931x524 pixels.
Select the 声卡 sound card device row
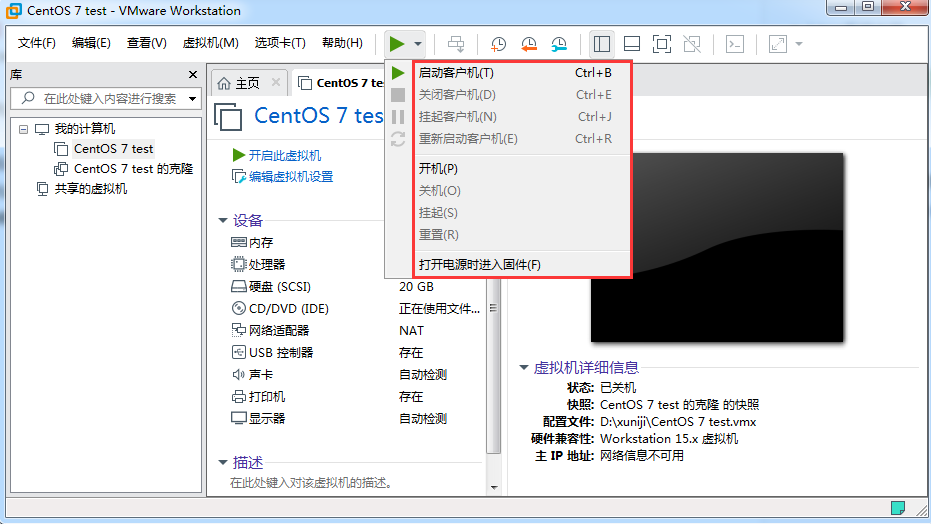(x=356, y=374)
